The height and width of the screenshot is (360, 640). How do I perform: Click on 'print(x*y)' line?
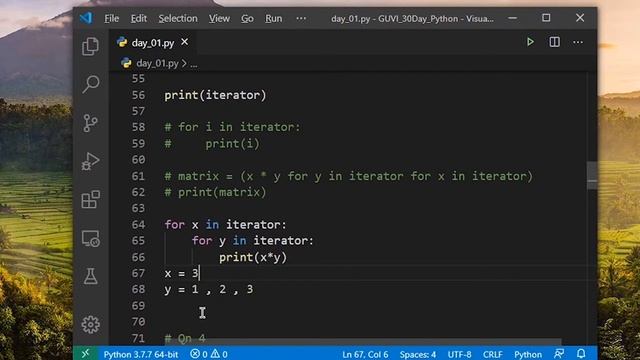click(x=253, y=257)
